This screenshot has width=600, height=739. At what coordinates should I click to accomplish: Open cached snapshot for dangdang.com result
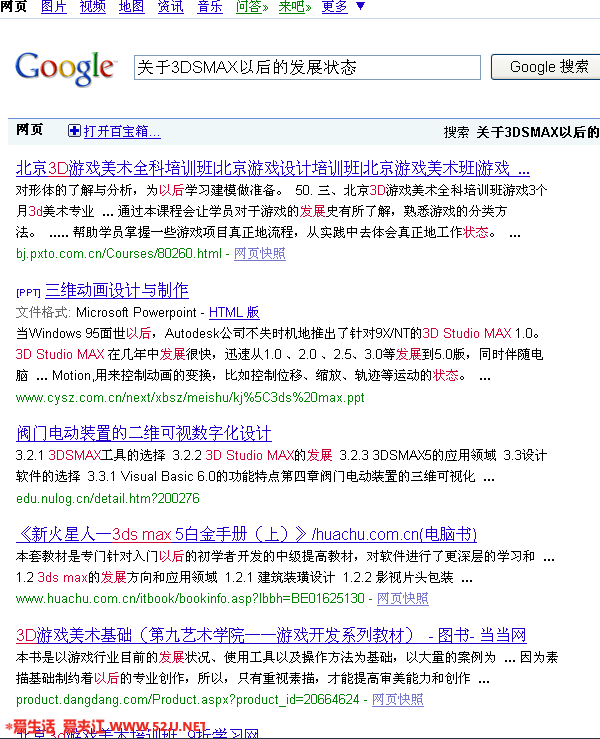398,699
